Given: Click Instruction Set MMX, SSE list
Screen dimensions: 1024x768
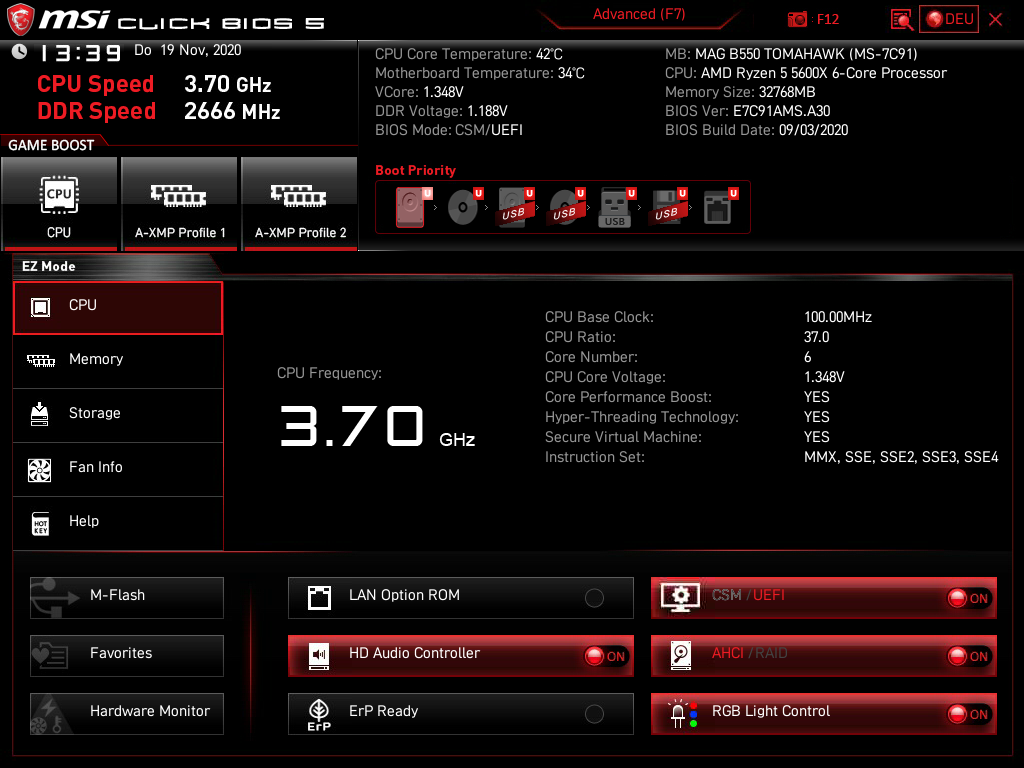Looking at the screenshot, I should pos(901,457).
